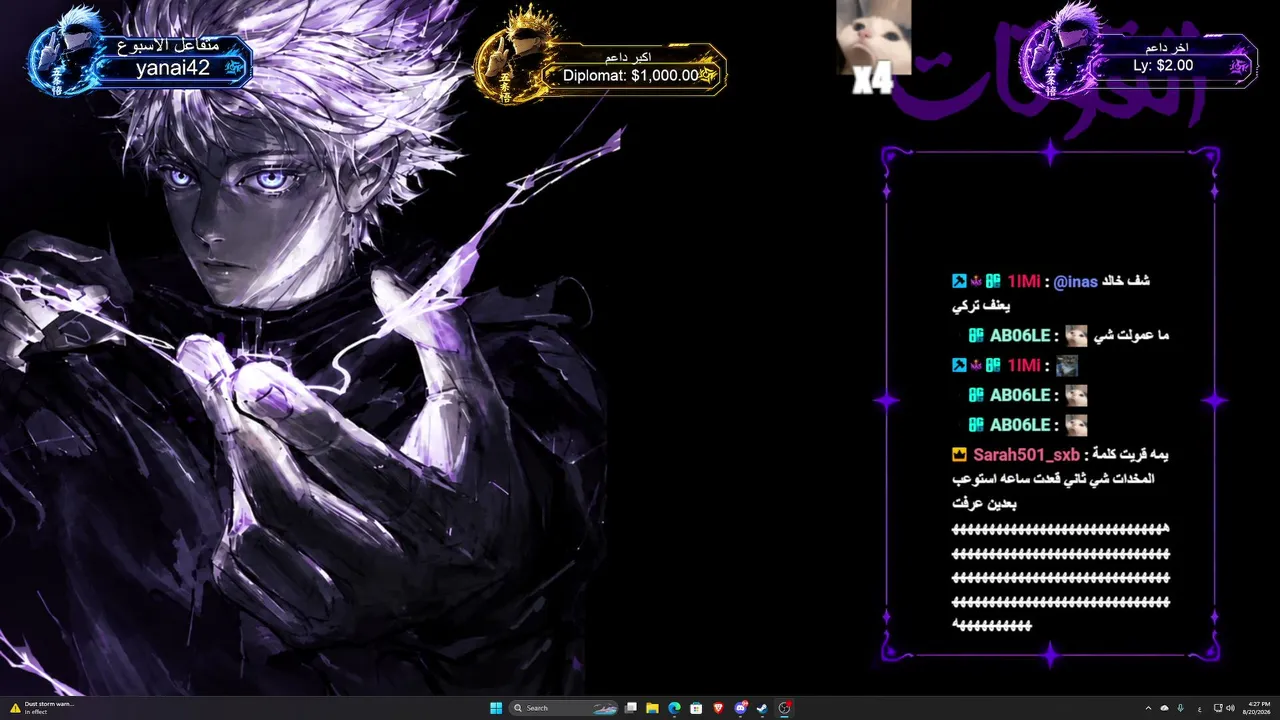
Task: Open the dust storm weather widget
Action: (43, 708)
